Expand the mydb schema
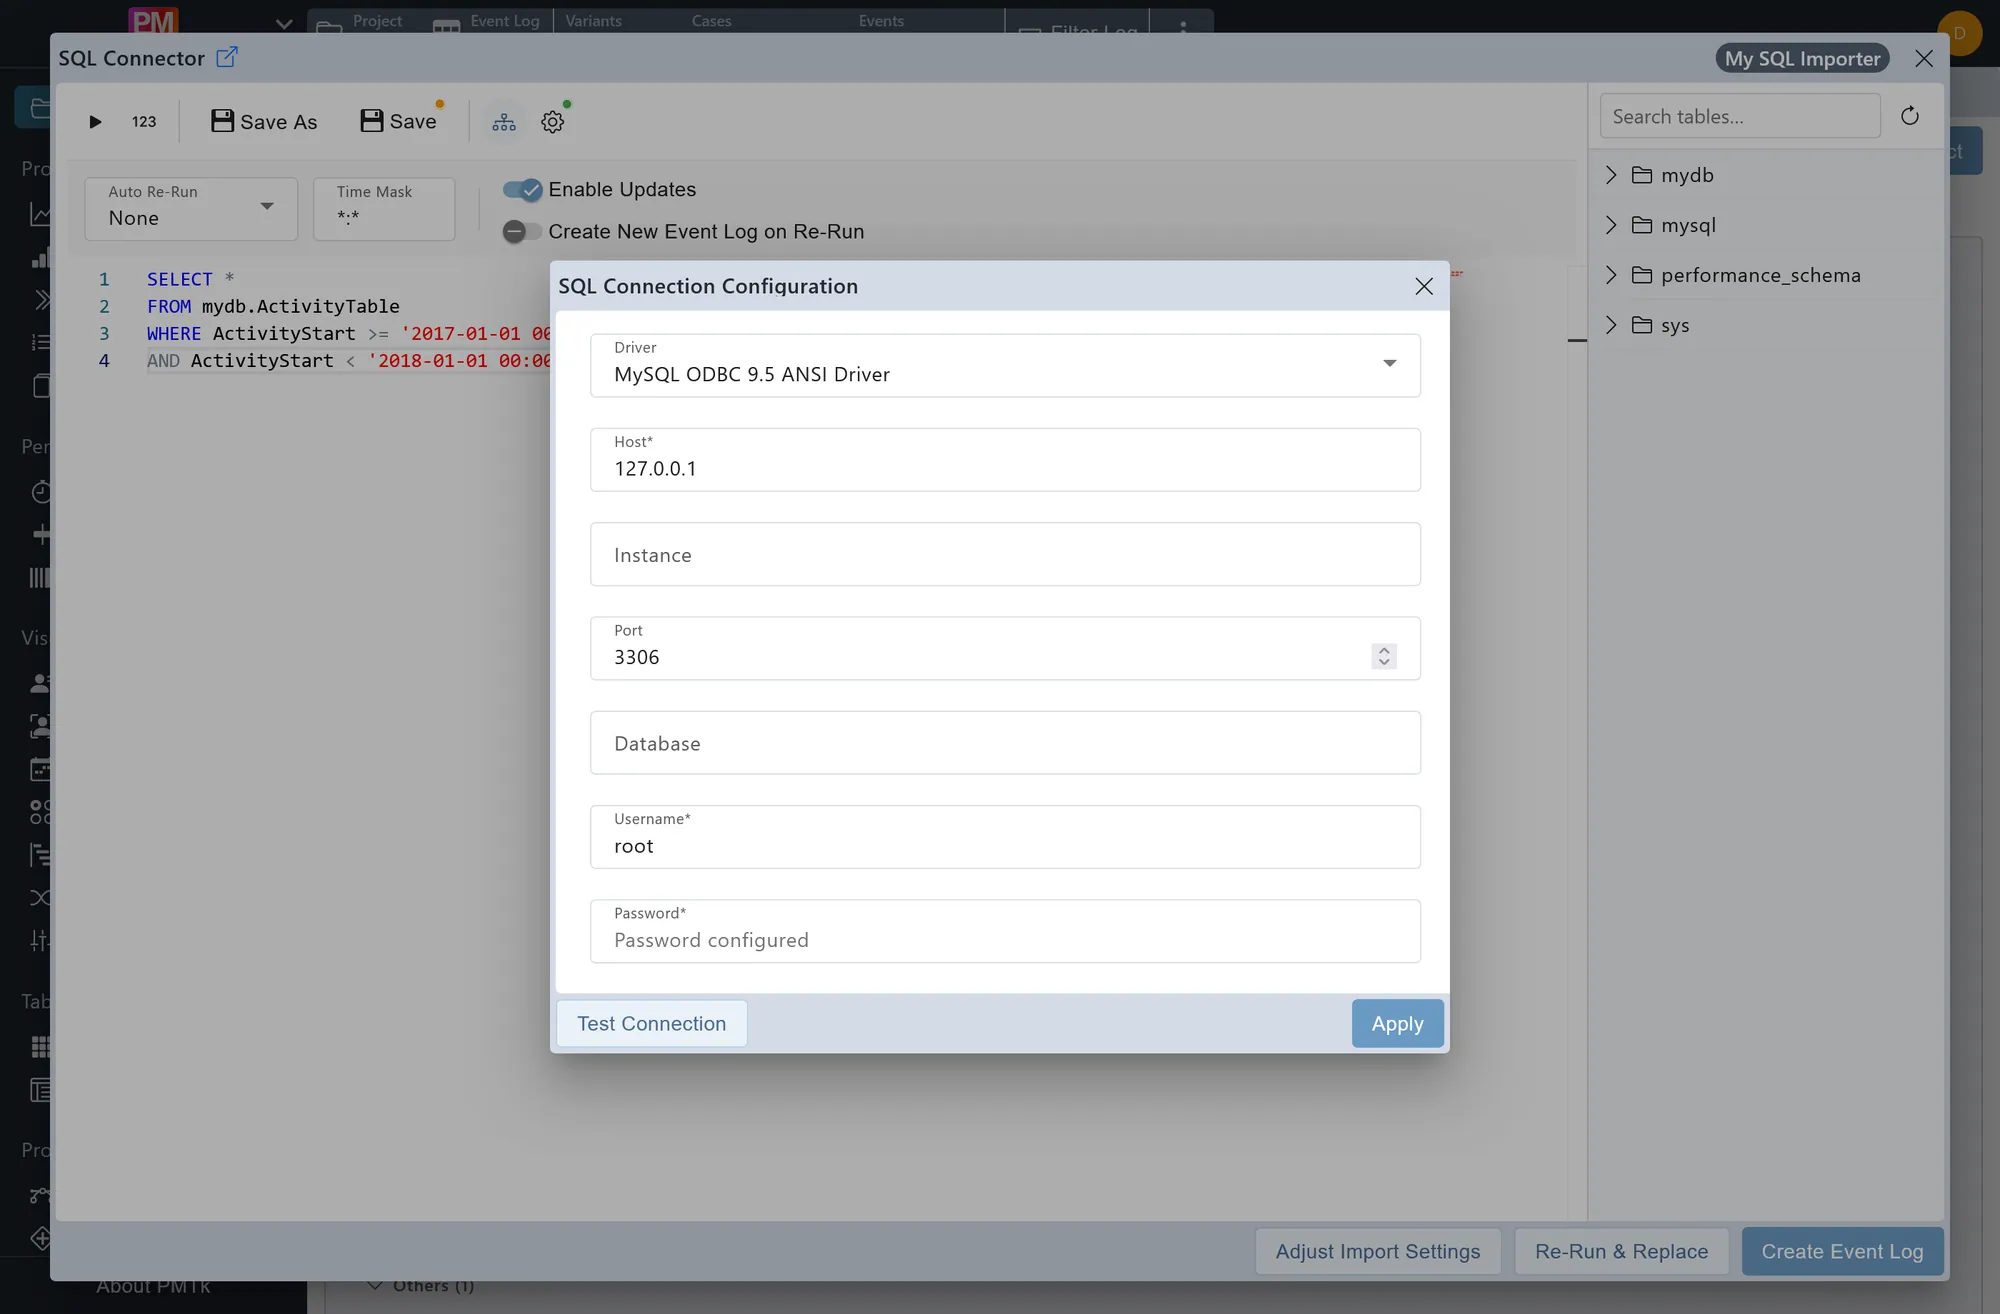 [x=1611, y=175]
